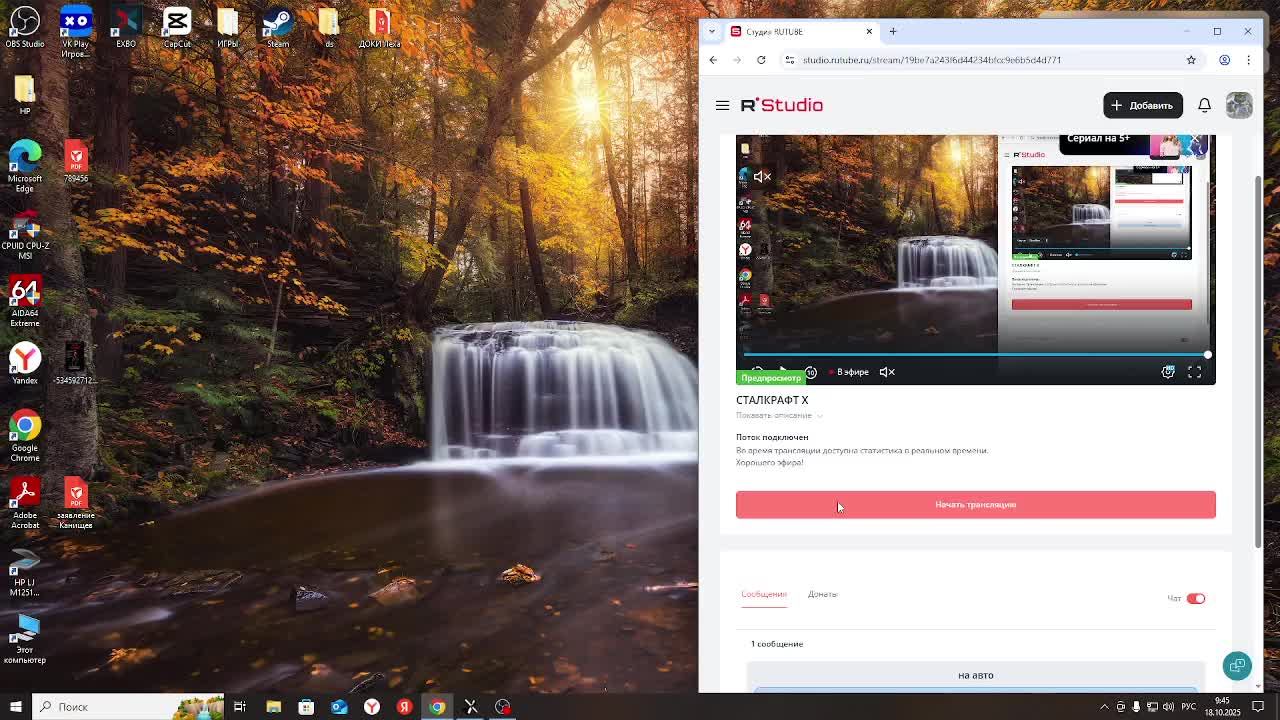Open the tab search dropdown in Chrome

711,31
